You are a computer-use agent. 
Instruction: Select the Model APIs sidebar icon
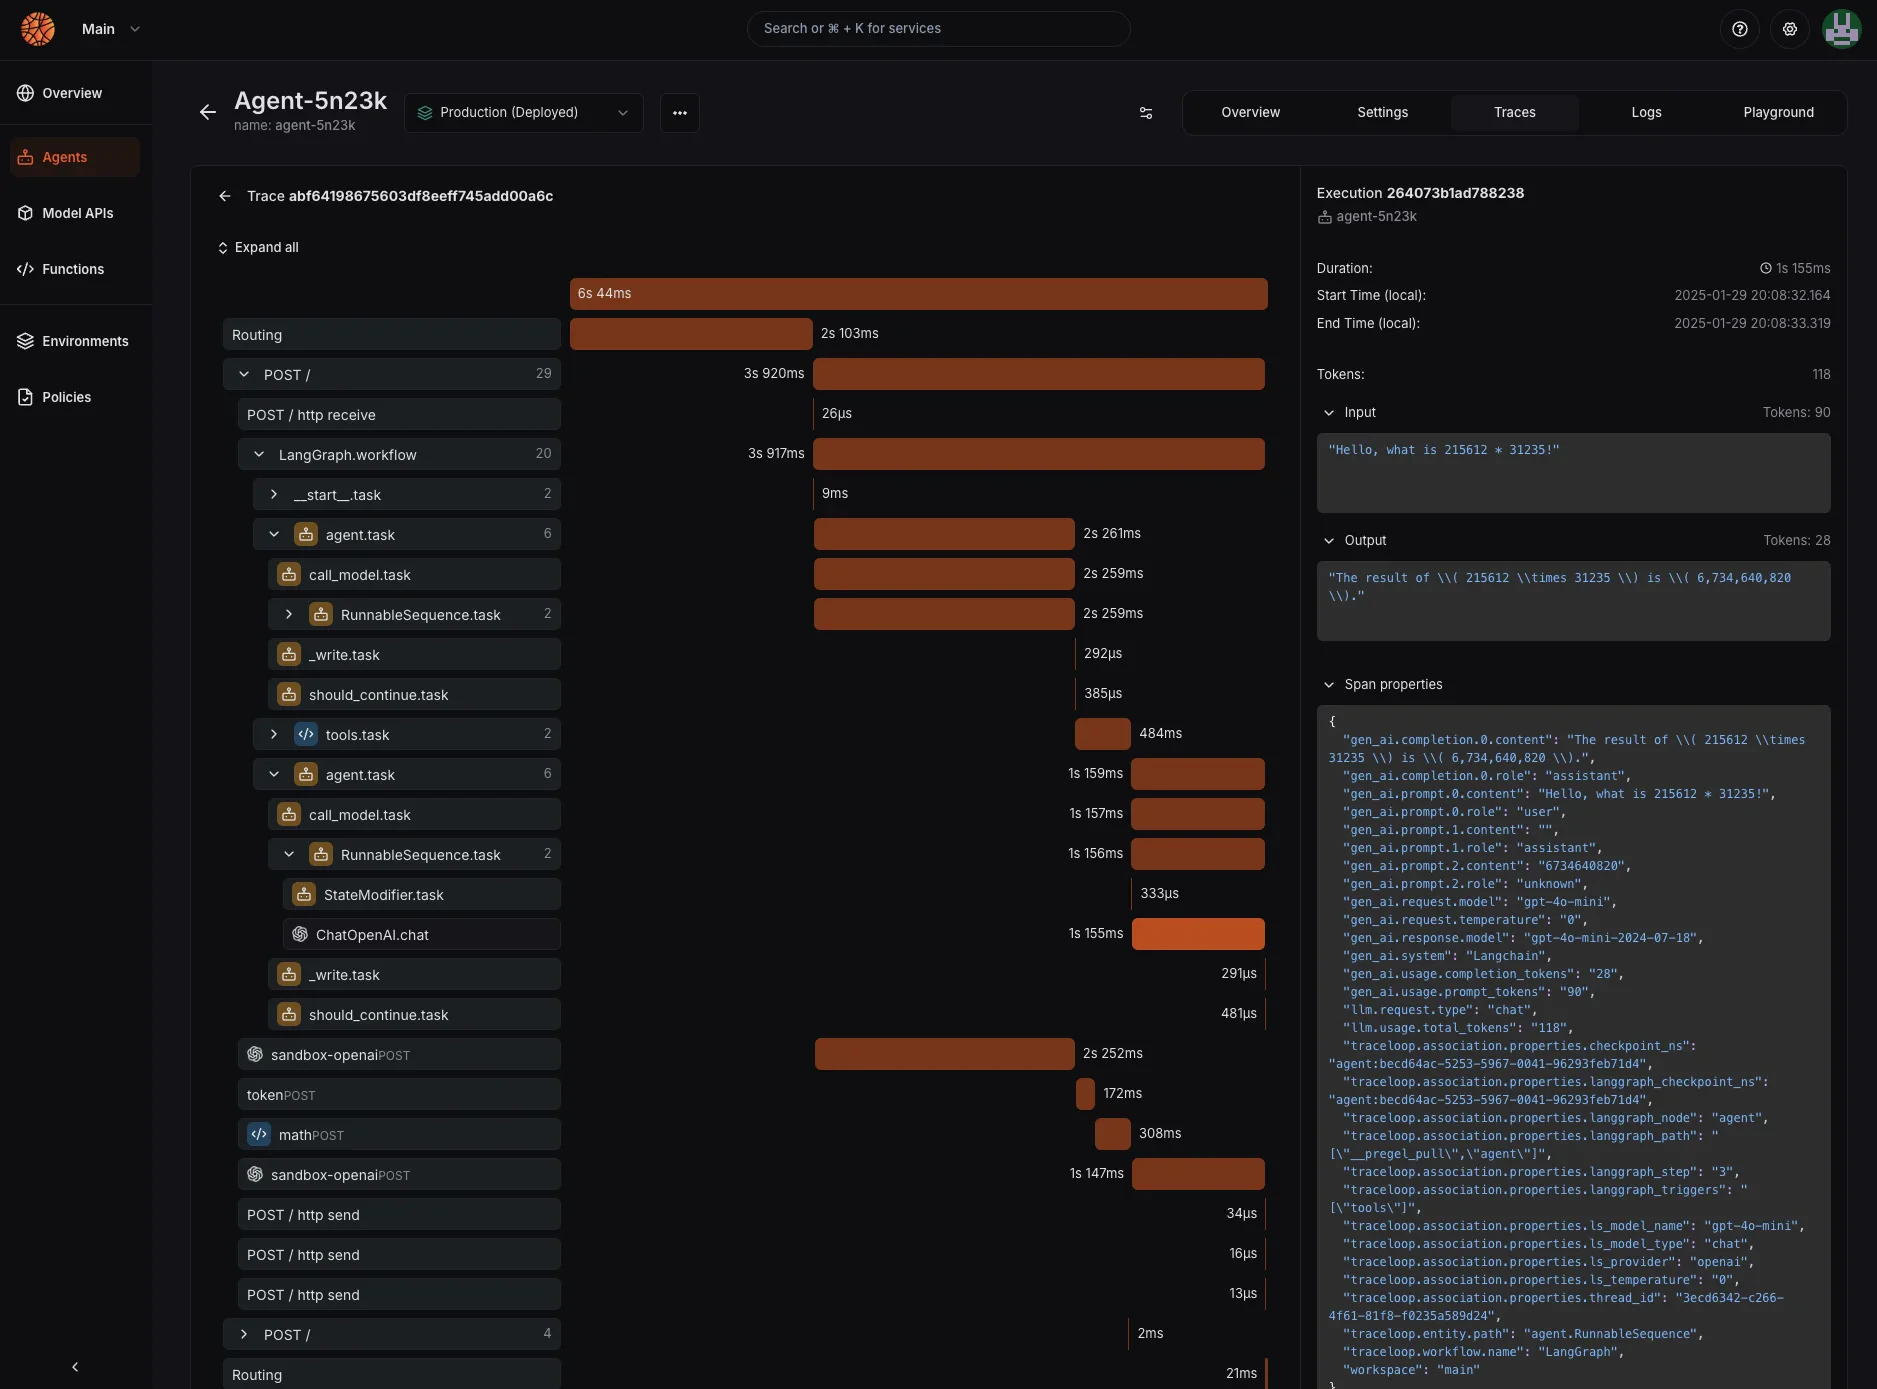click(x=26, y=213)
